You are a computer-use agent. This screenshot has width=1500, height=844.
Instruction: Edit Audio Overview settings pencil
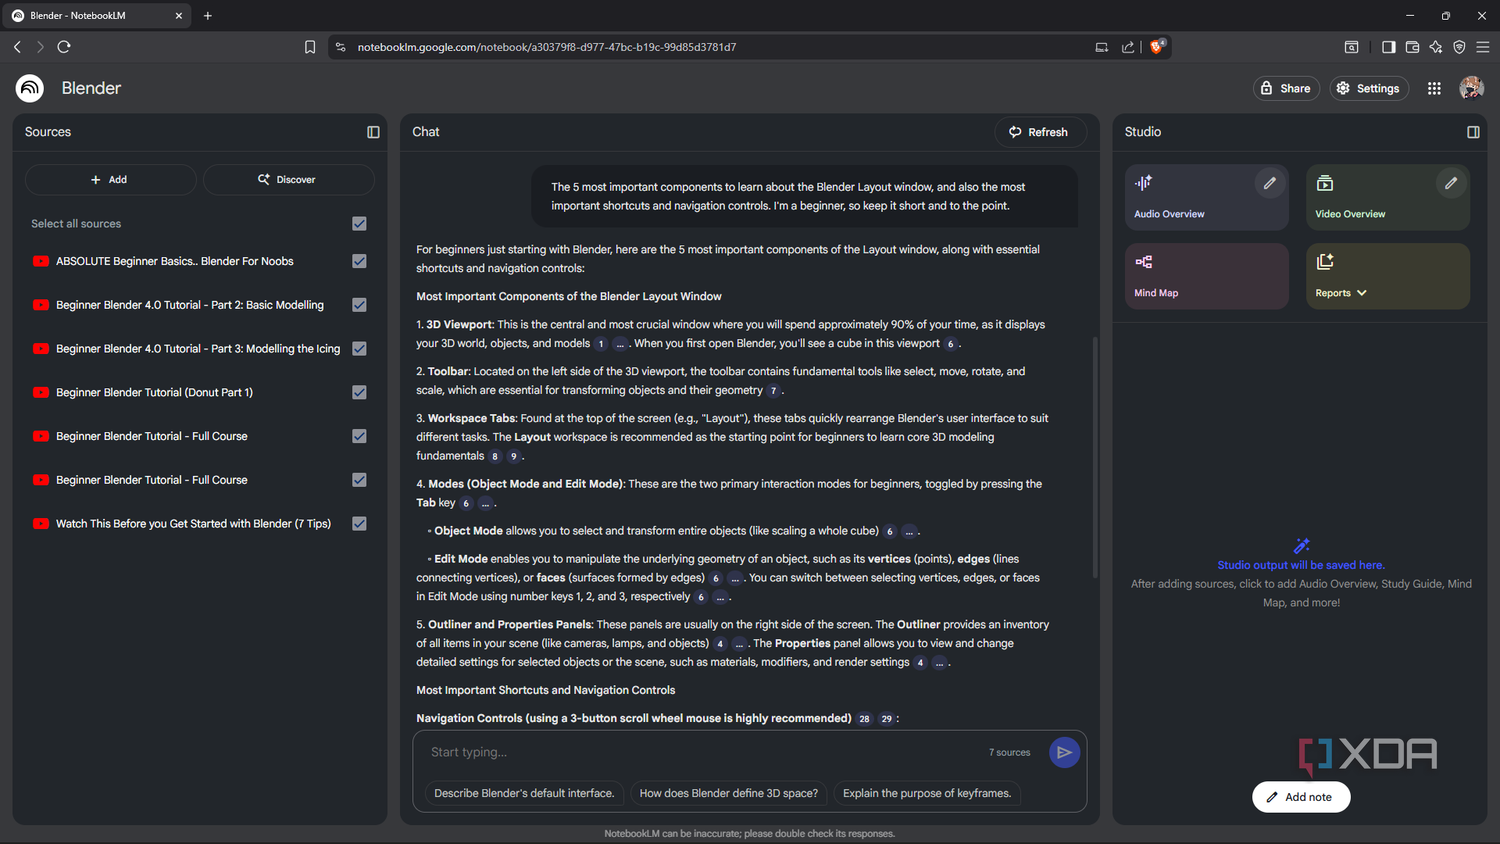[1269, 183]
